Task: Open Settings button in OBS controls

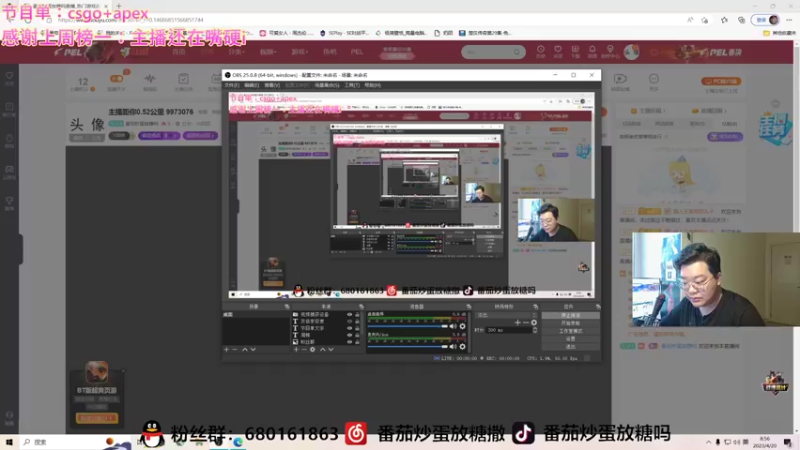Action: [570, 338]
